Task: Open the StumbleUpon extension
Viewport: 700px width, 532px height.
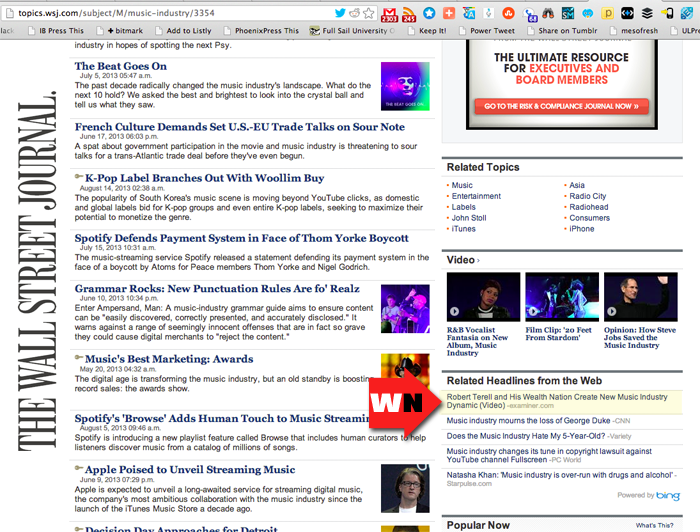Action: tap(508, 13)
